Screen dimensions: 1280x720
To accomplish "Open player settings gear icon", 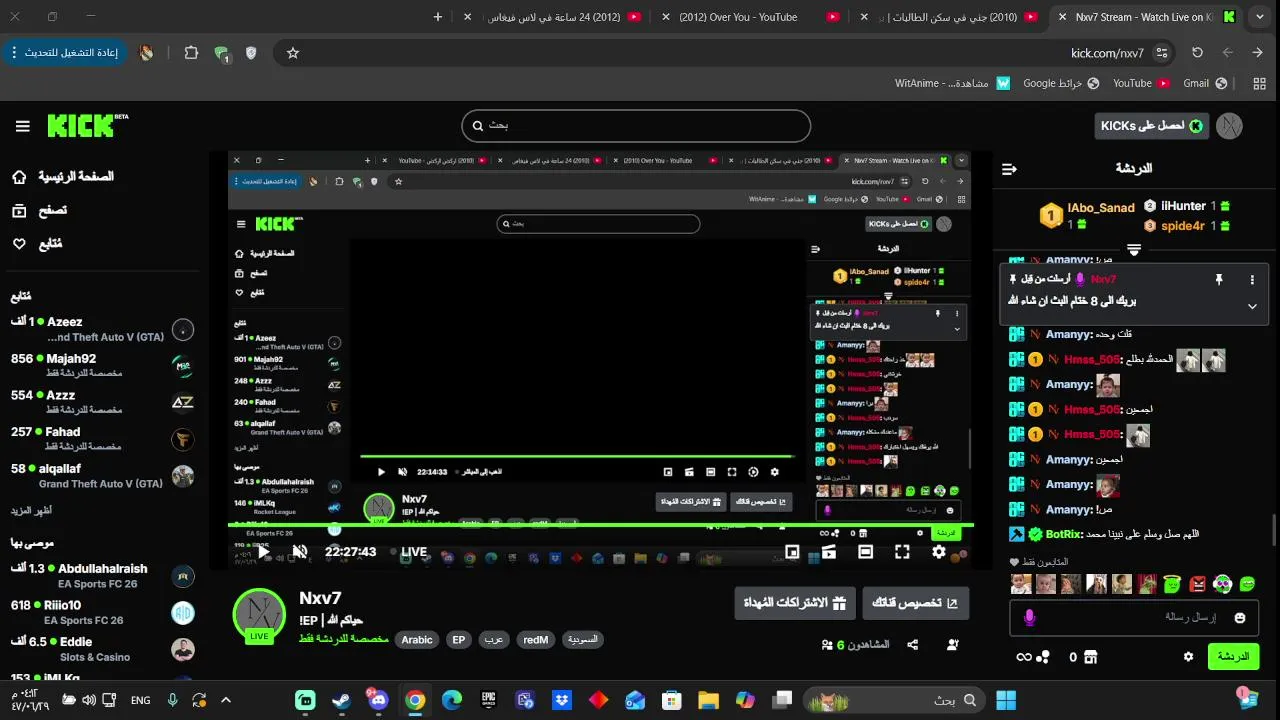I will point(939,552).
